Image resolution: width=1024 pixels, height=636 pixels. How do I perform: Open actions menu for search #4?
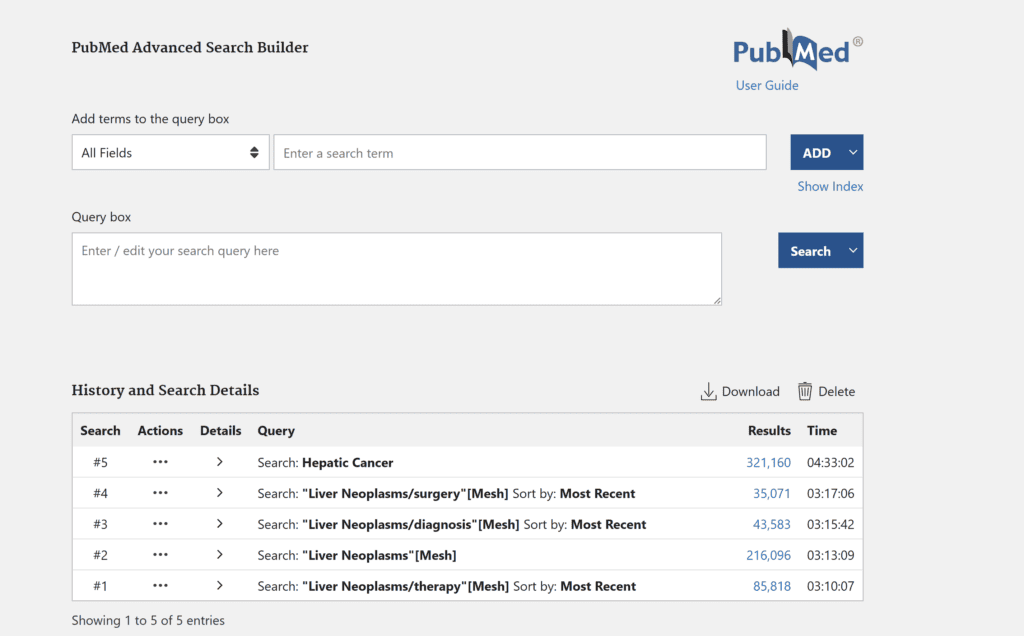coord(160,493)
